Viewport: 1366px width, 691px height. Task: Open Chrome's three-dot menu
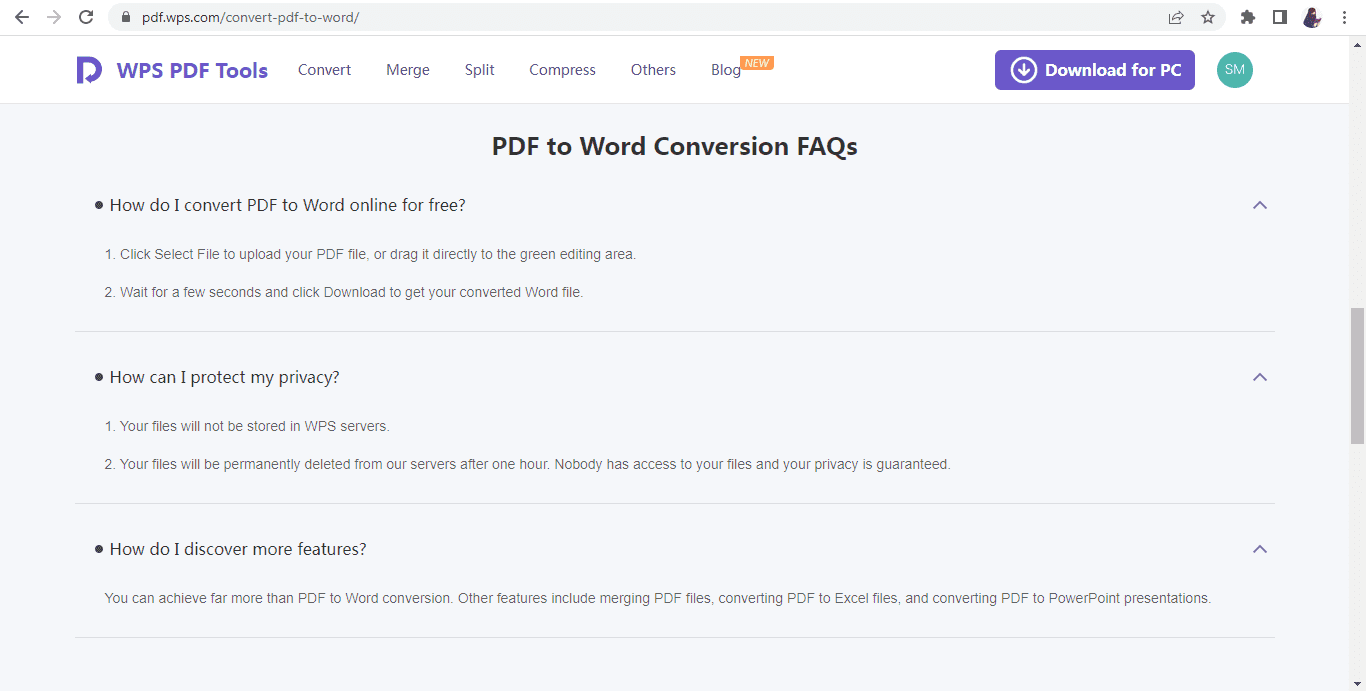click(x=1343, y=17)
